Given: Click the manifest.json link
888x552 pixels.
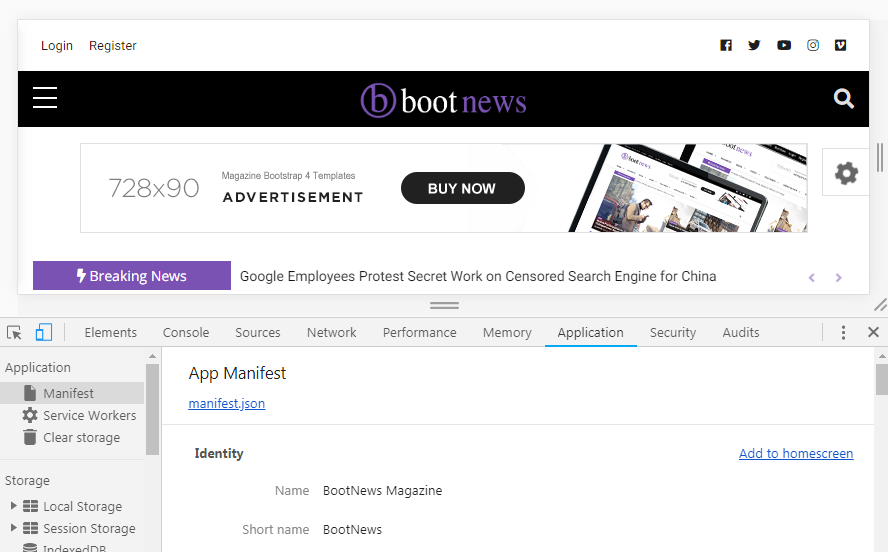Looking at the screenshot, I should [227, 404].
